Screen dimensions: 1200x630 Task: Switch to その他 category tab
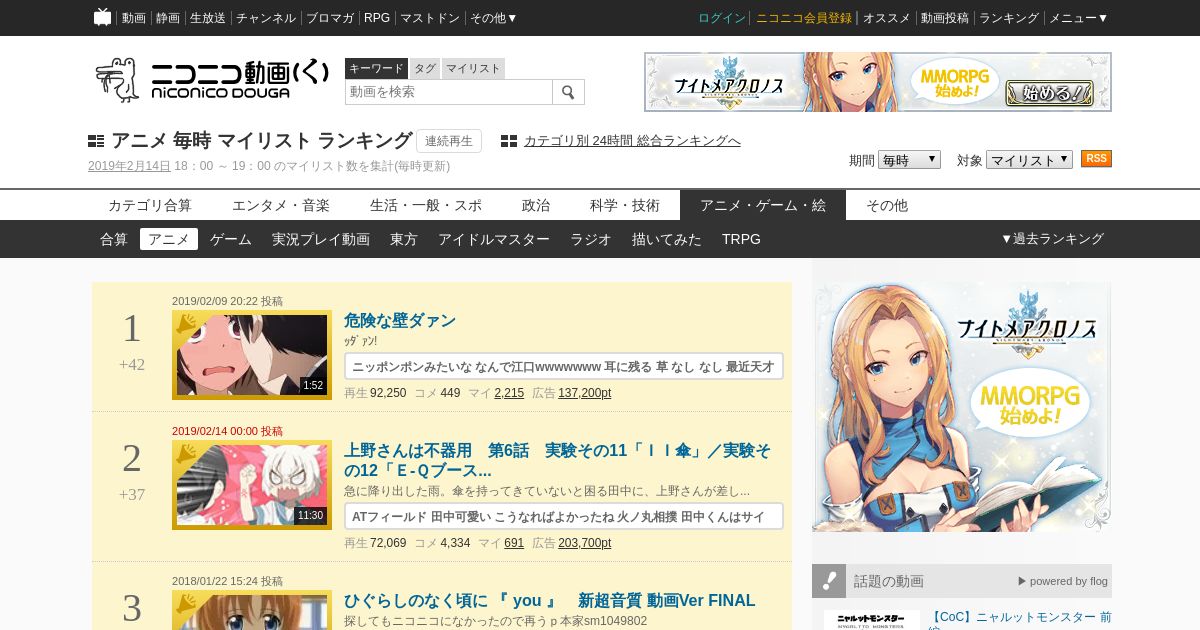(887, 205)
